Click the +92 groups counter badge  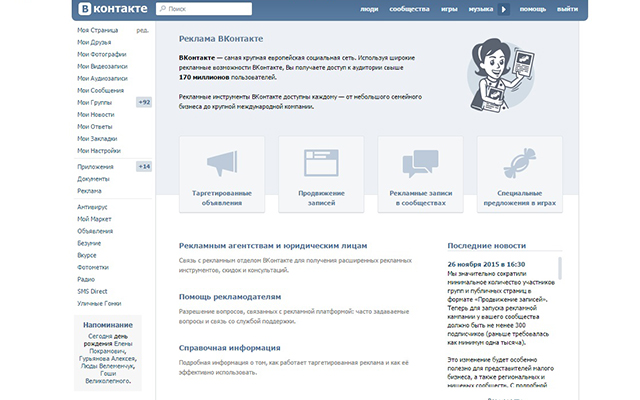pyautogui.click(x=144, y=102)
